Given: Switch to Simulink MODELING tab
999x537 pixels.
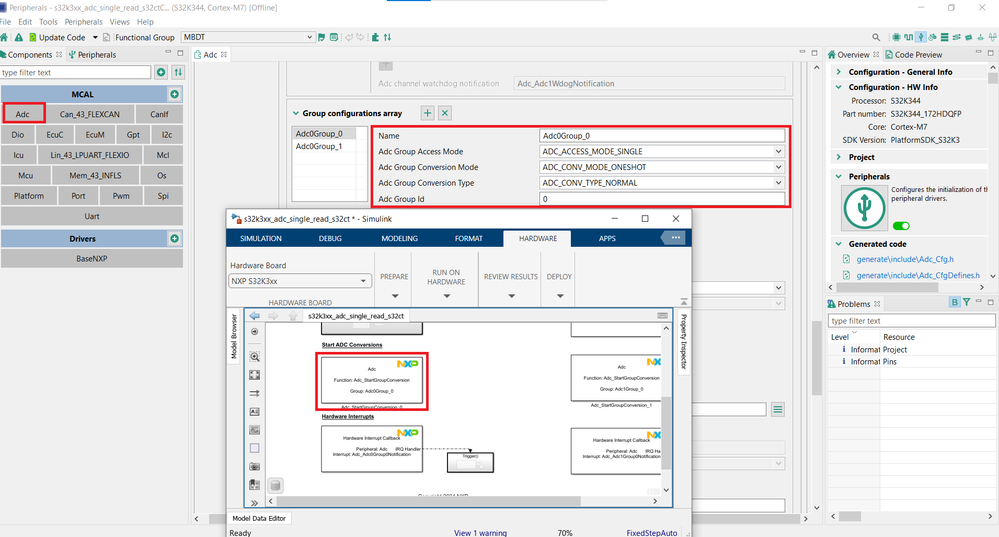Looking at the screenshot, I should [399, 238].
